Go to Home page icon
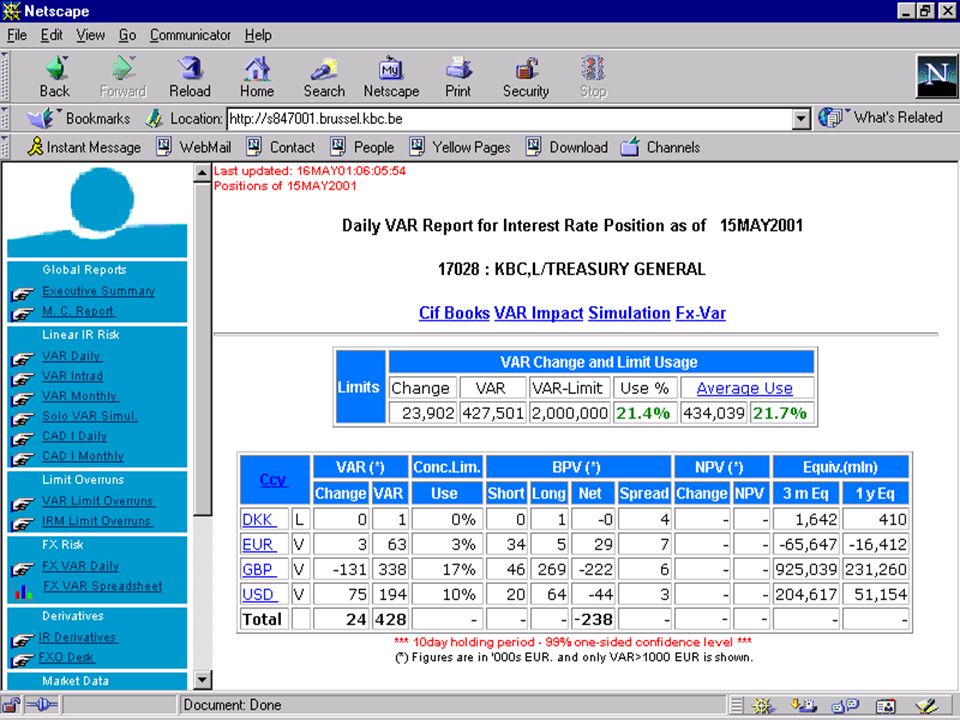The width and height of the screenshot is (960, 720). (x=257, y=76)
